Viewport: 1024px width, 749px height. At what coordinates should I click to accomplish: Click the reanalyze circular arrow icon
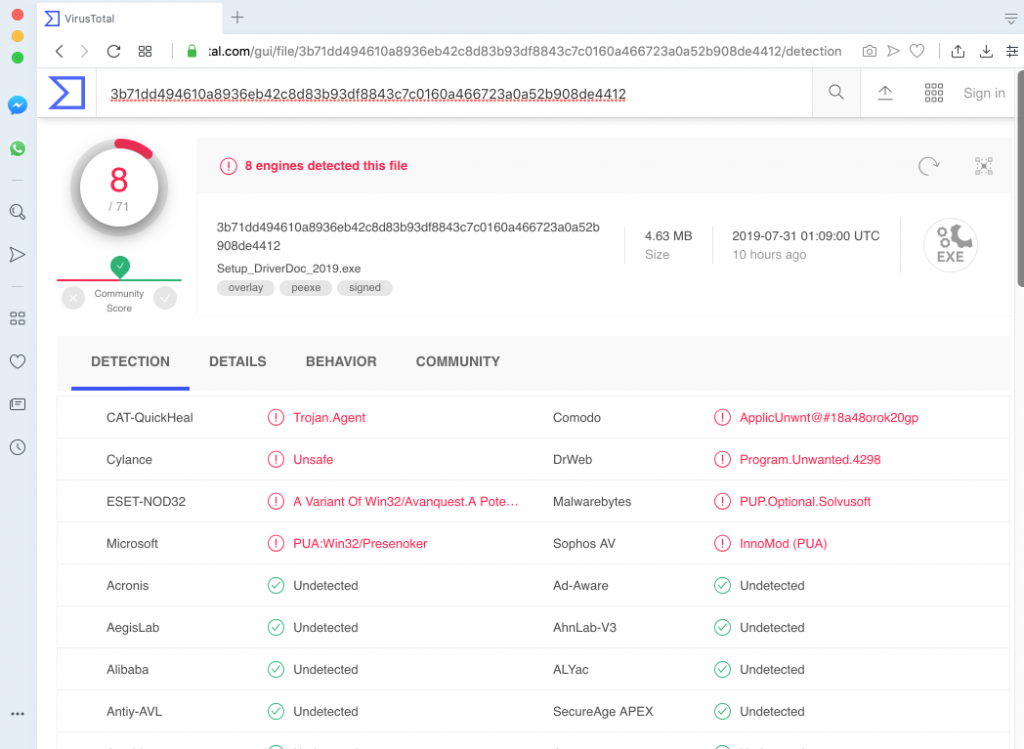928,166
